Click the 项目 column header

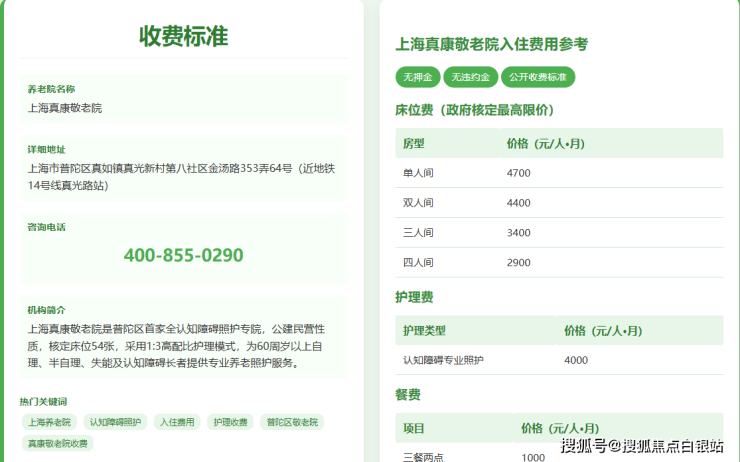414,428
